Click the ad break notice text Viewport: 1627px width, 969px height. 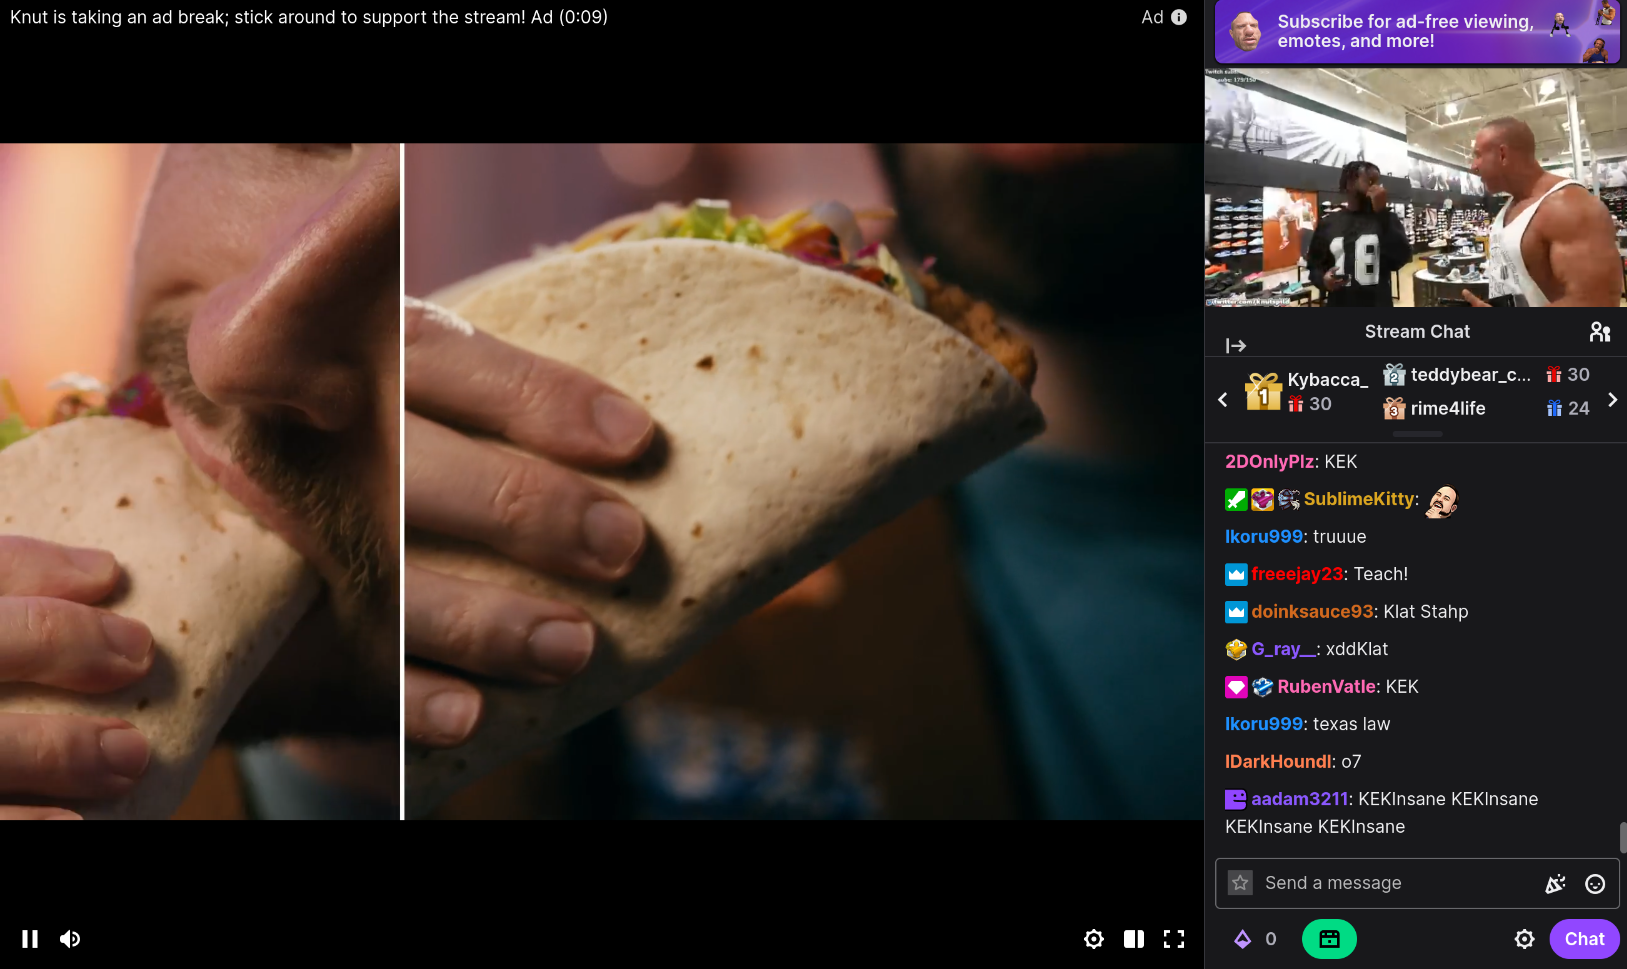click(x=309, y=17)
